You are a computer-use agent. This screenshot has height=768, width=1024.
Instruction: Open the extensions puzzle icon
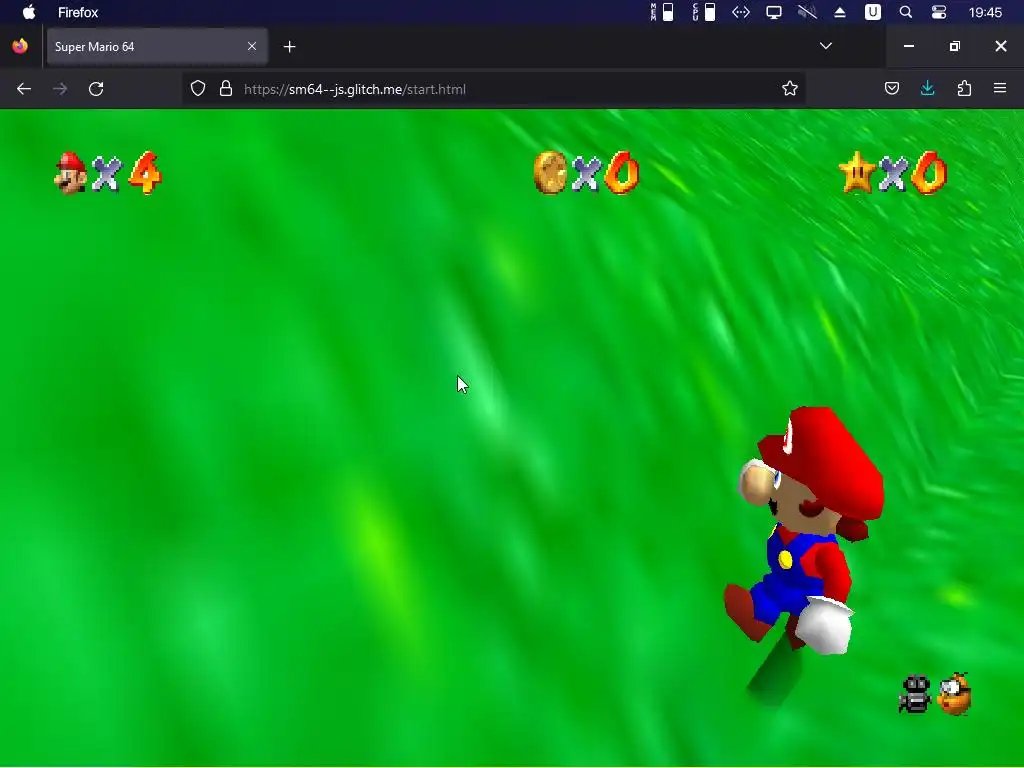click(964, 88)
